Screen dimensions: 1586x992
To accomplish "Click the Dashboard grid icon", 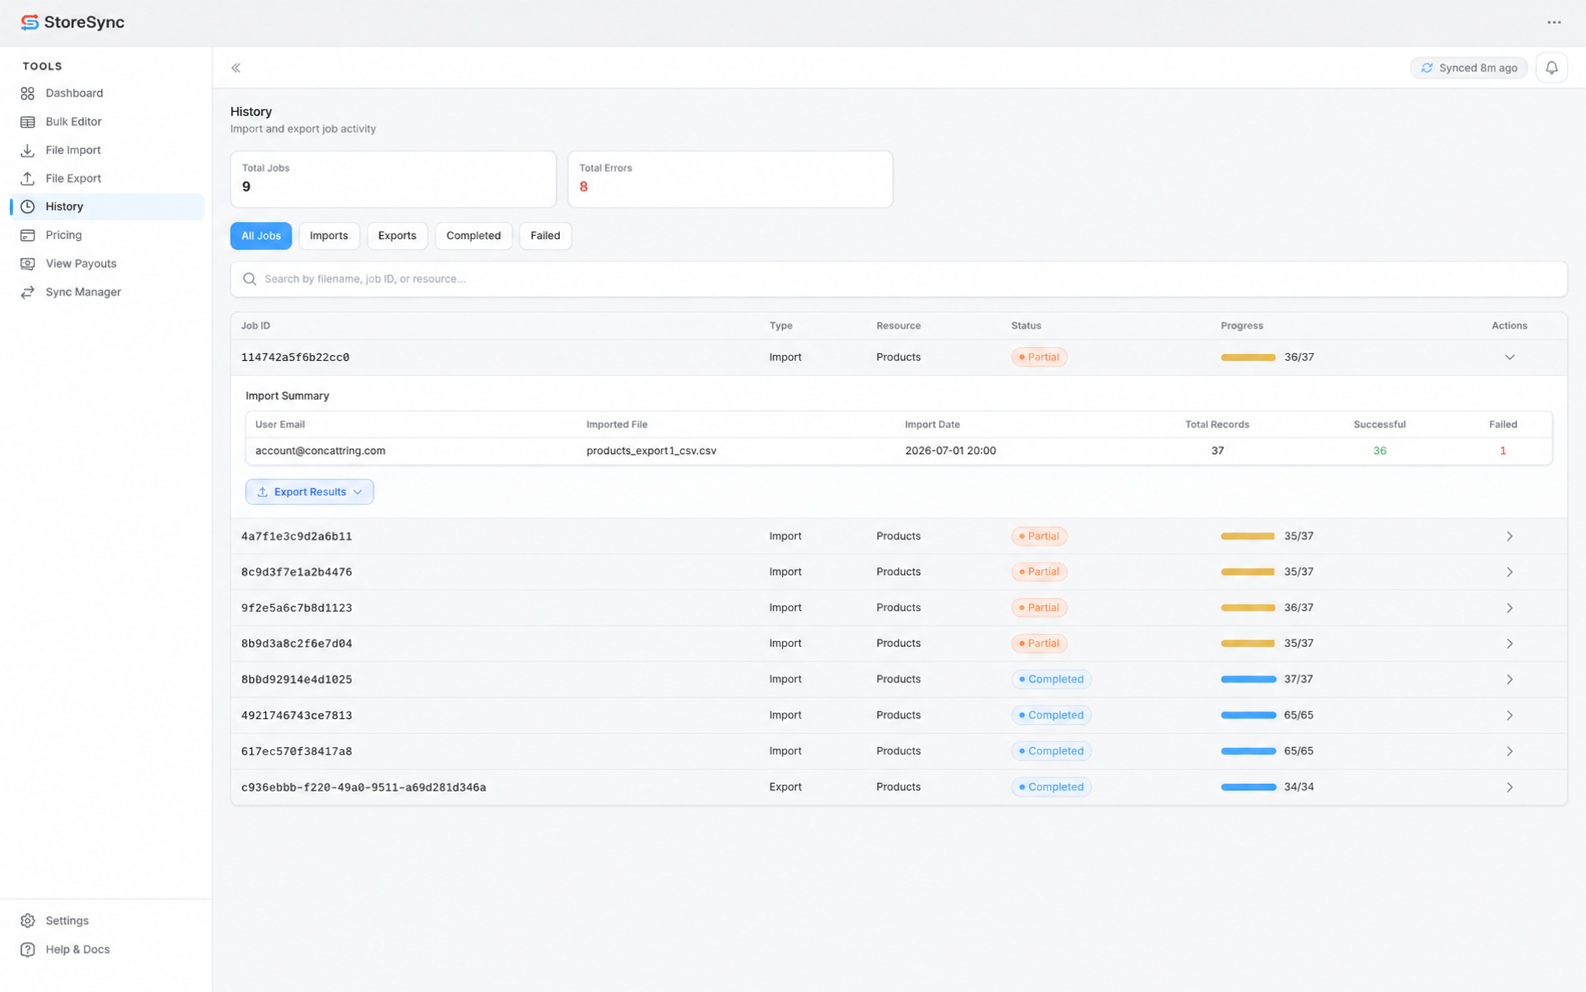I will tap(28, 93).
